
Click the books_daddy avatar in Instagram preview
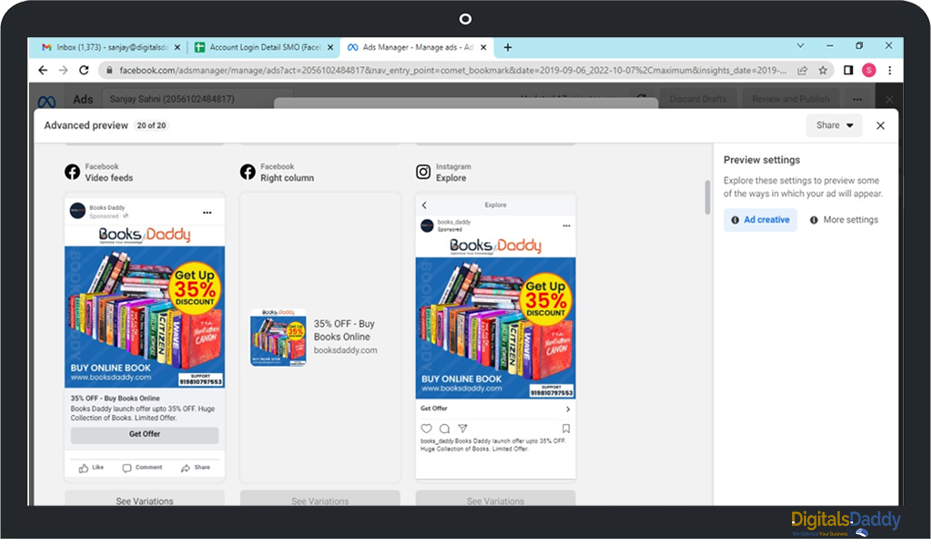click(427, 226)
